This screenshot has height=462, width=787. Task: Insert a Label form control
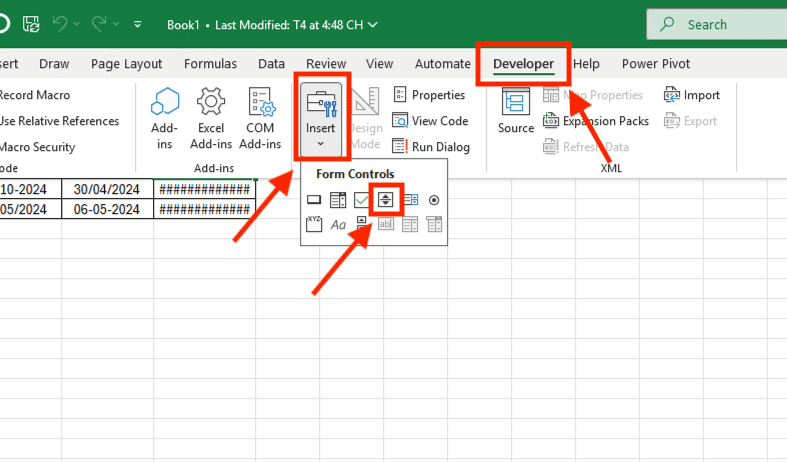tap(338, 224)
